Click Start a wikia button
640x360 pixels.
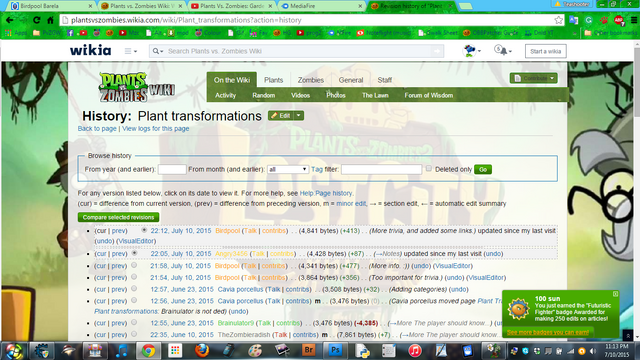pos(546,51)
